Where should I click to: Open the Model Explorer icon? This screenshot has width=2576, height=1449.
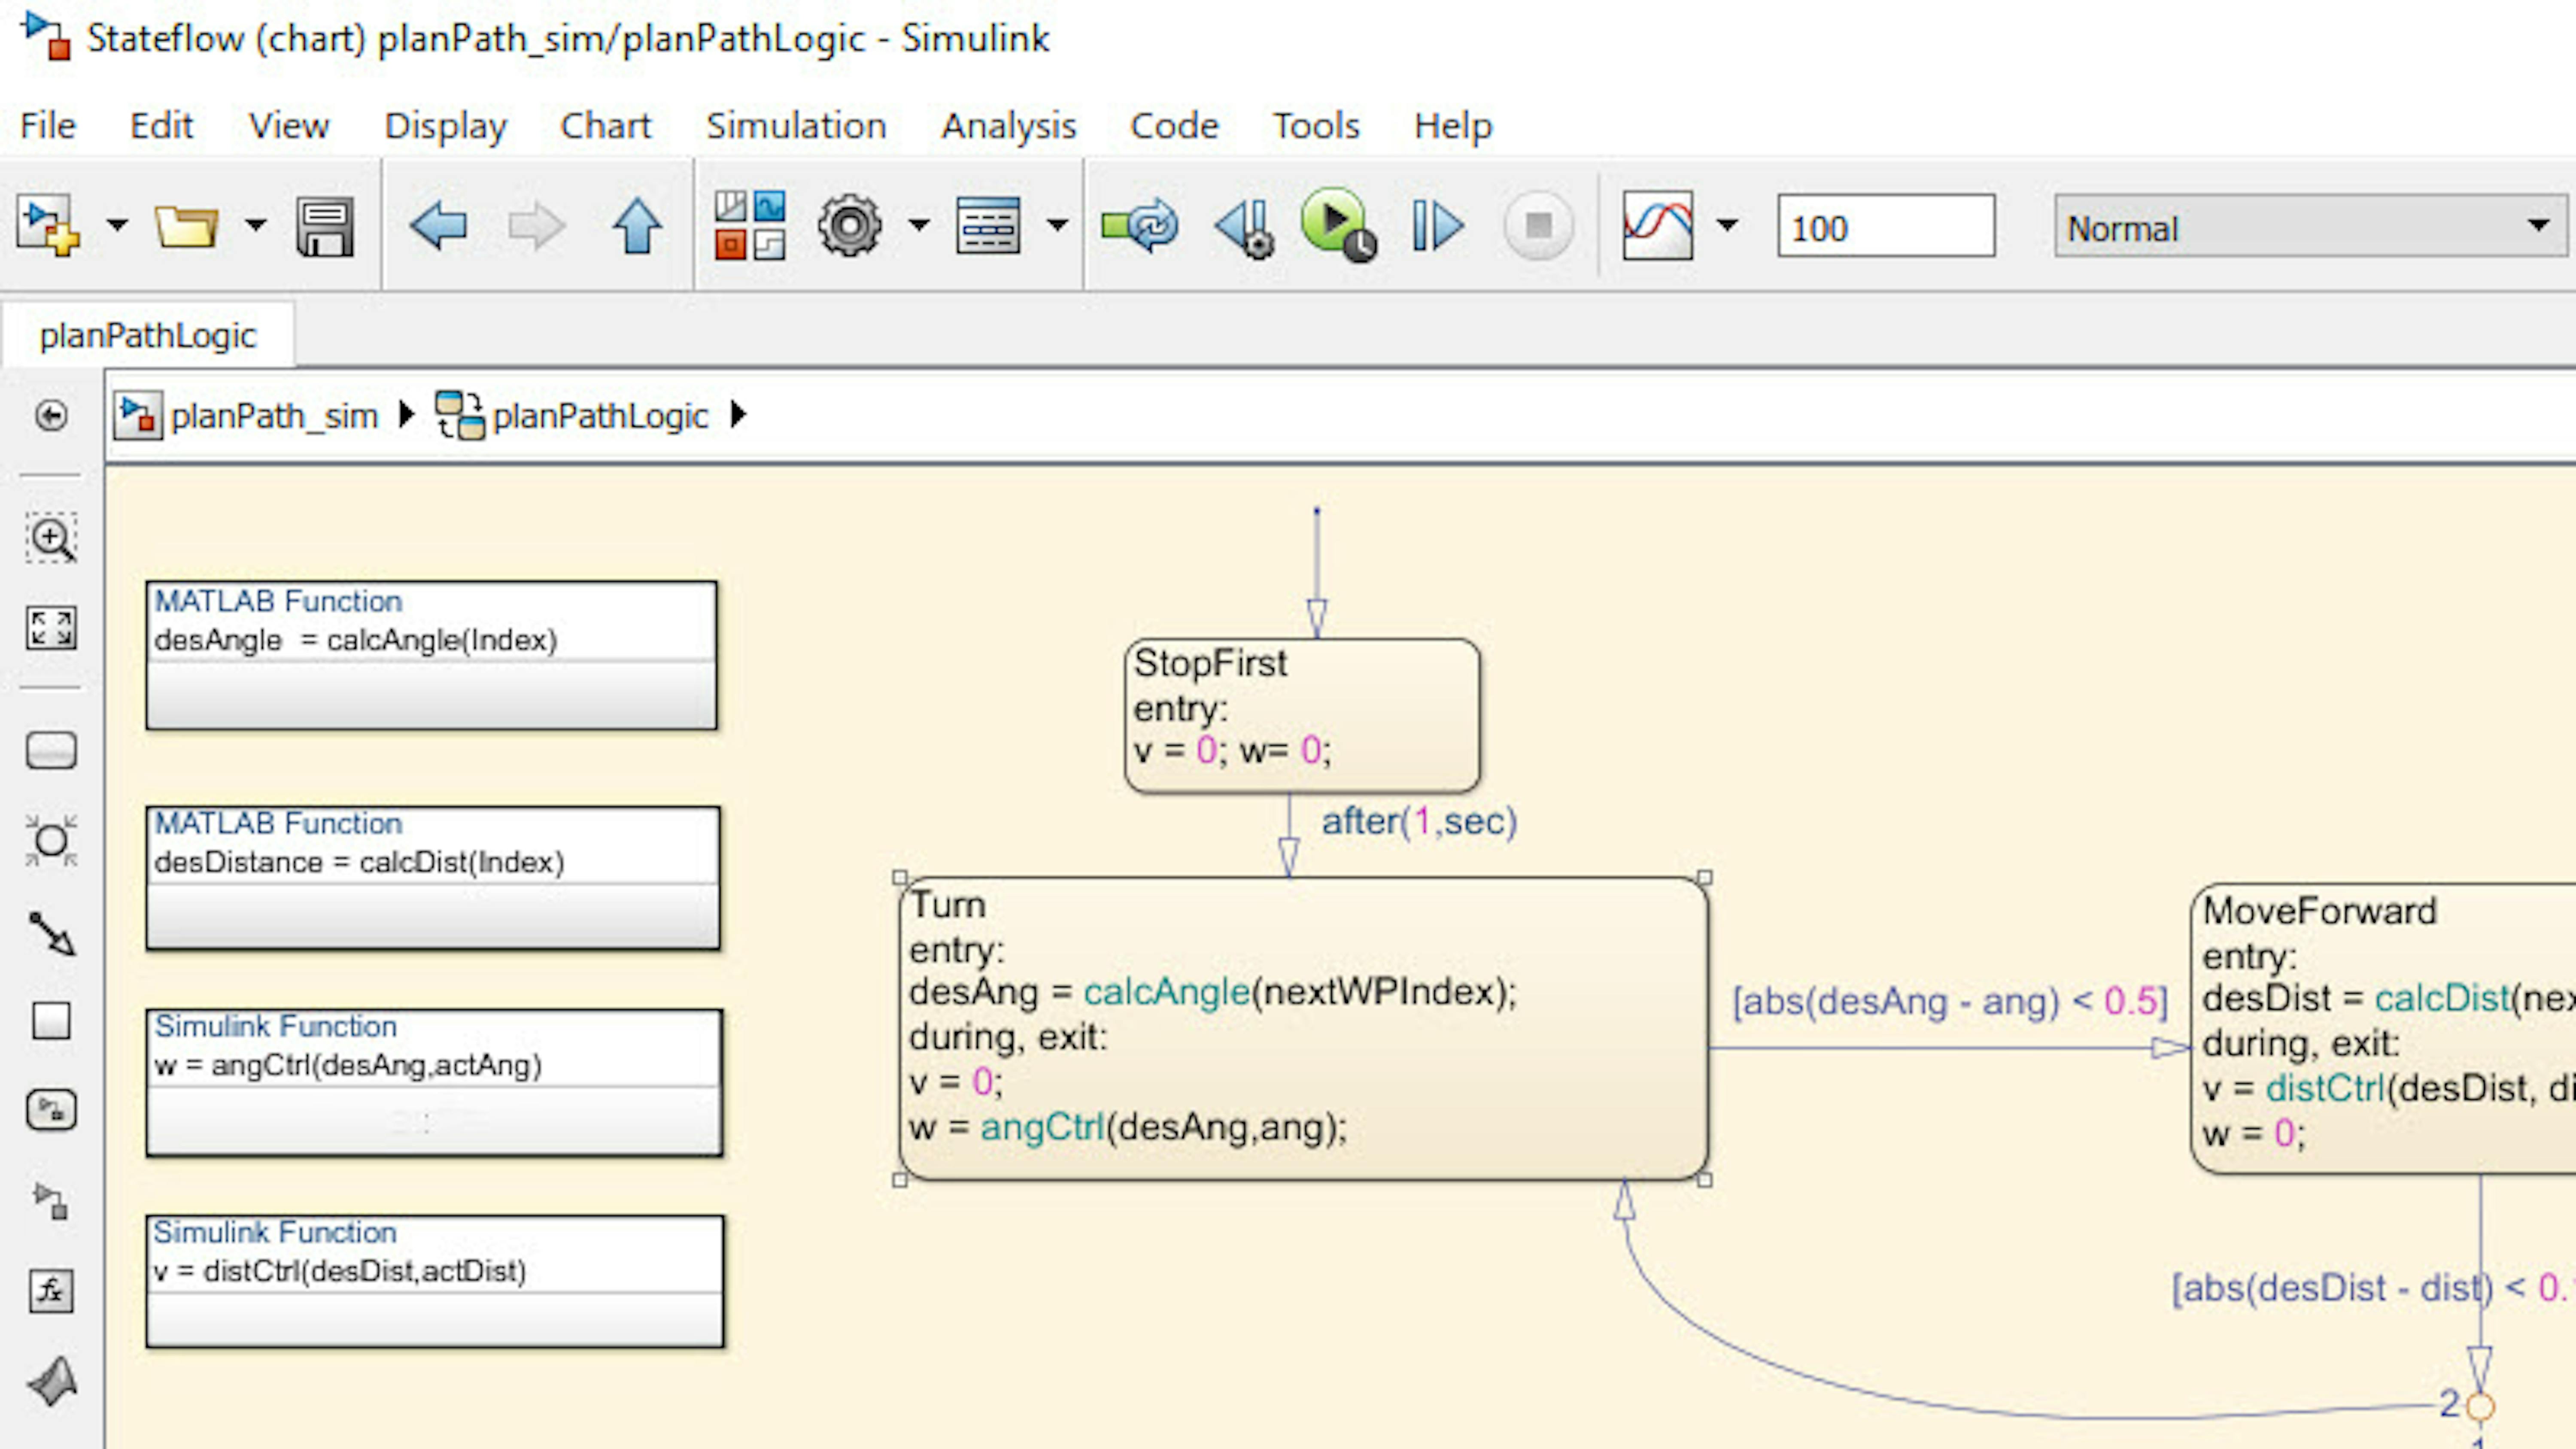tap(988, 226)
